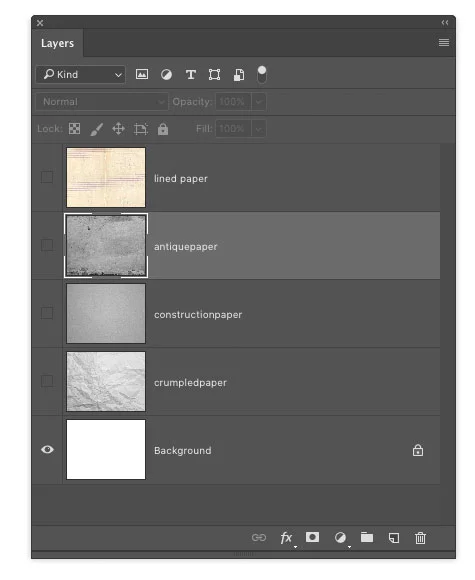Screen dimensions: 475x580
Task: Toggle layer filtering on/off switch
Action: click(x=262, y=74)
